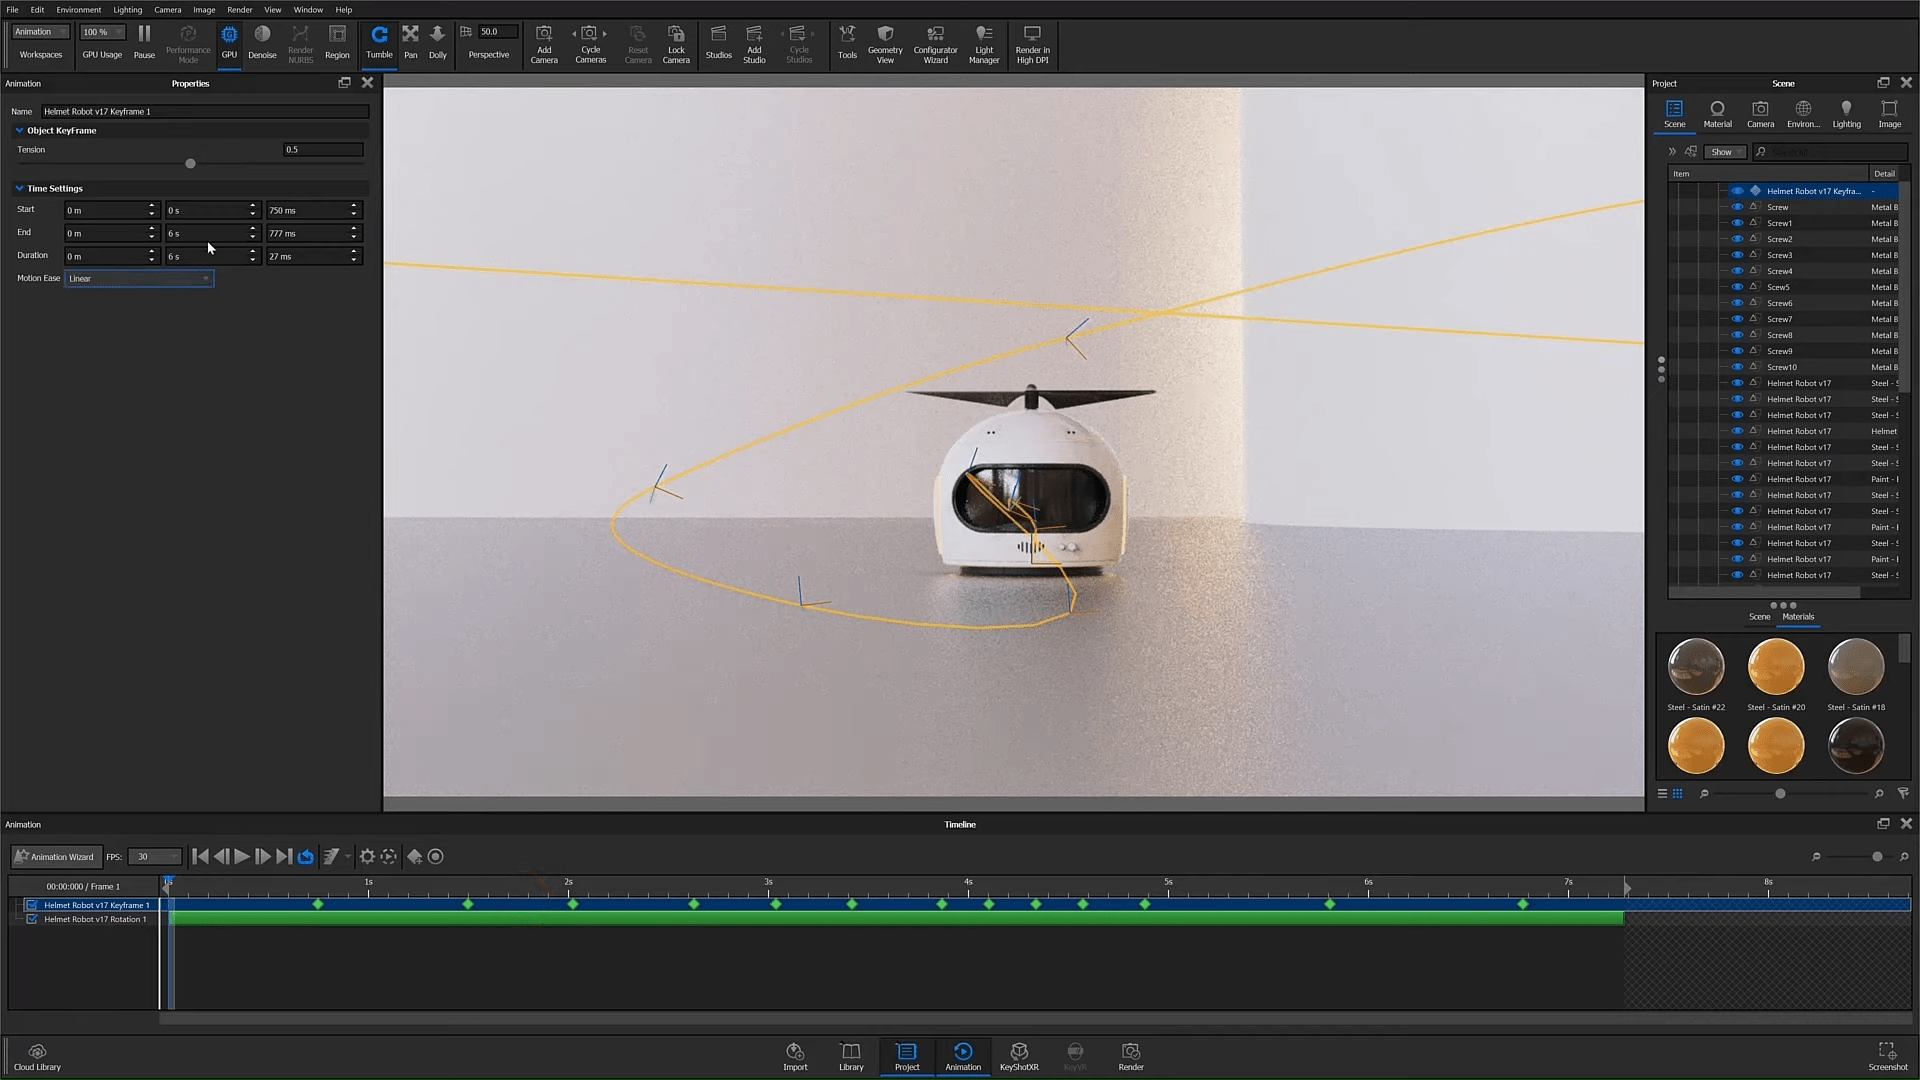Image resolution: width=1920 pixels, height=1080 pixels.
Task: Click the Tension slider handle
Action: point(190,164)
